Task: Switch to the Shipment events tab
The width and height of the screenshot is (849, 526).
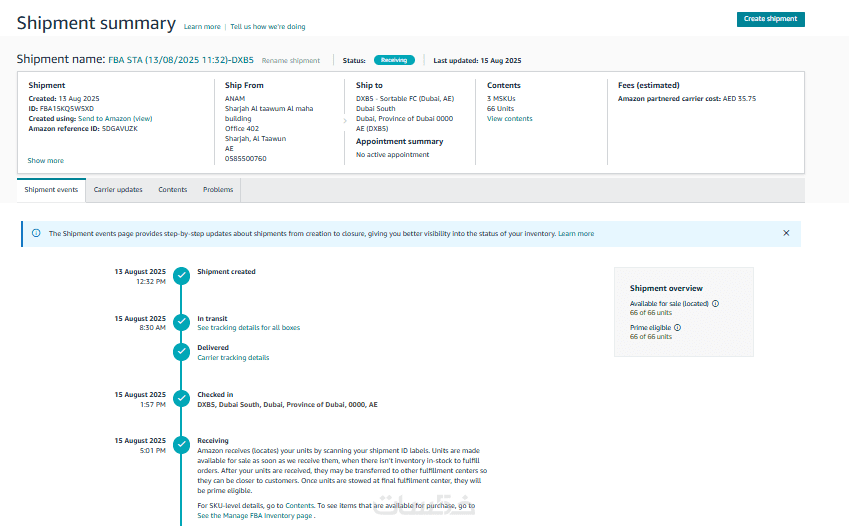Action: click(x=51, y=190)
